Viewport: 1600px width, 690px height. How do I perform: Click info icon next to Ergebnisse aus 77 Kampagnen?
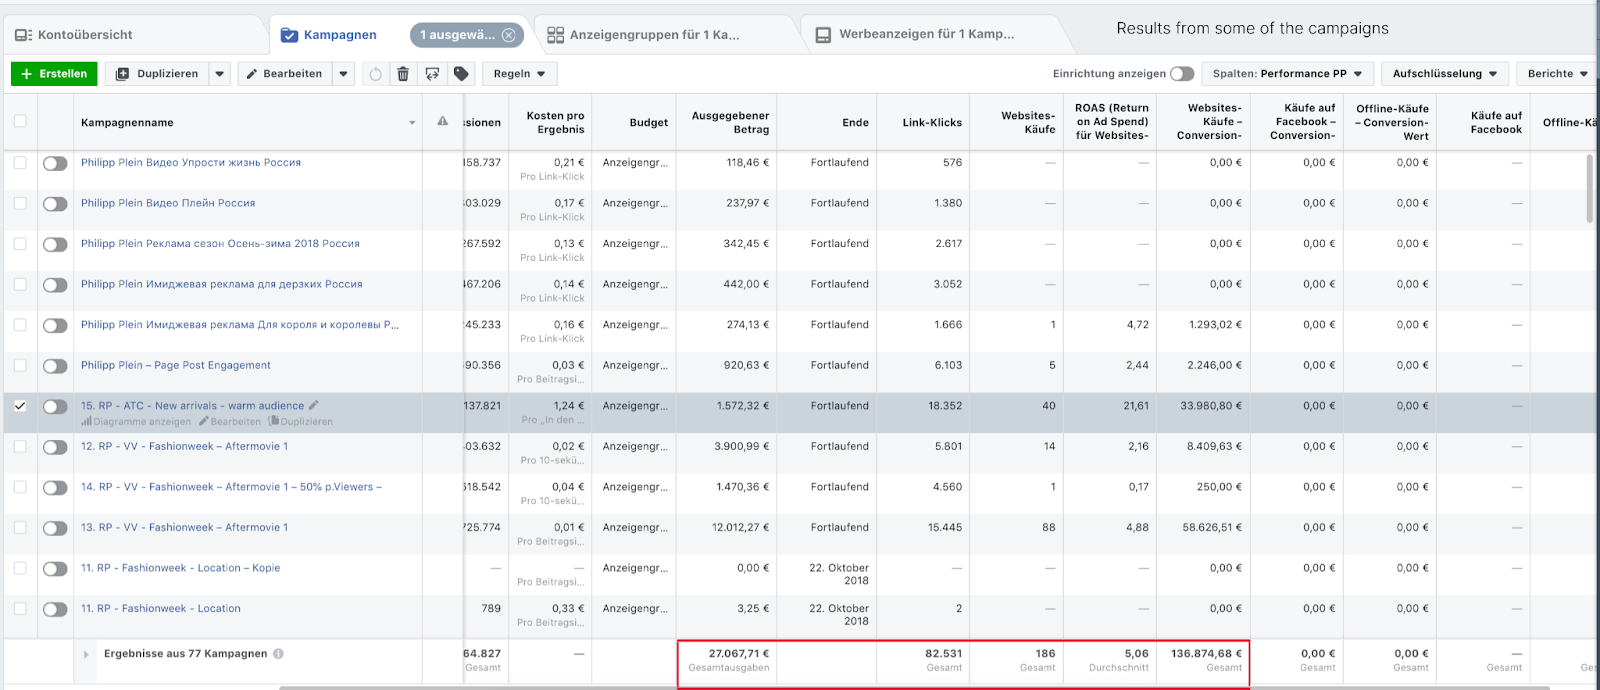(279, 654)
